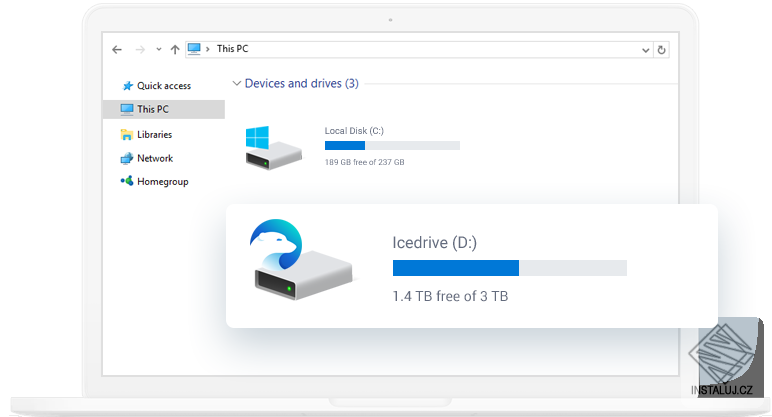772x417 pixels.
Task: Click the Libraries folder icon
Action: point(127,134)
